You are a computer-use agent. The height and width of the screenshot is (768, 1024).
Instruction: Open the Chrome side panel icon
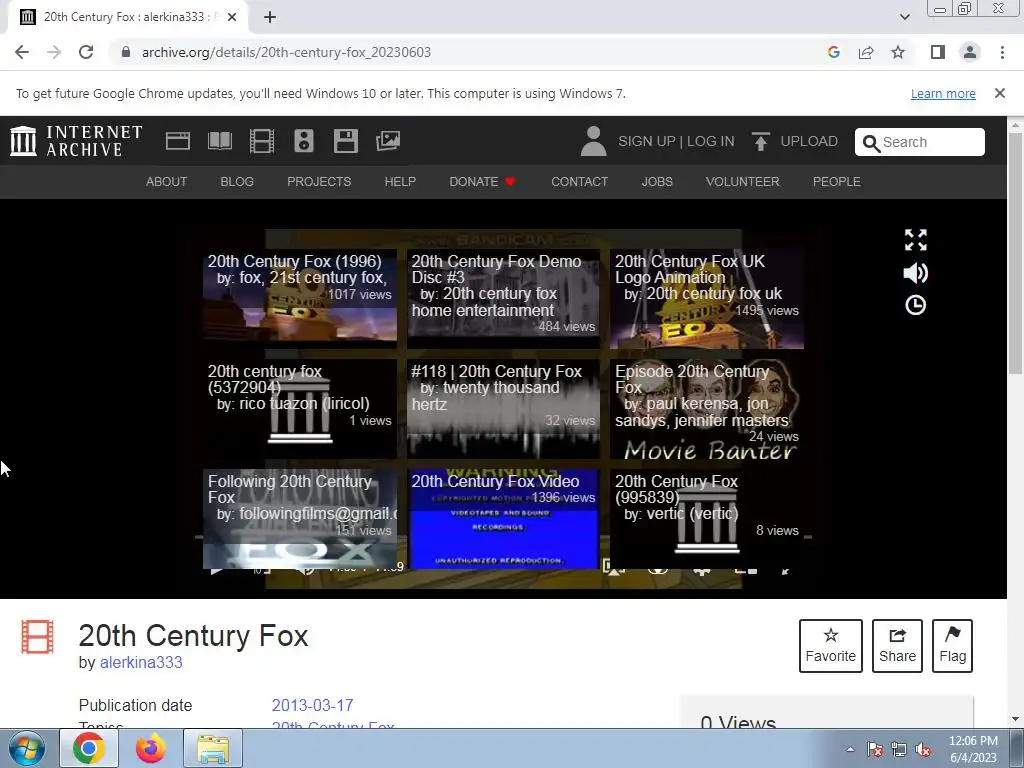coord(938,52)
